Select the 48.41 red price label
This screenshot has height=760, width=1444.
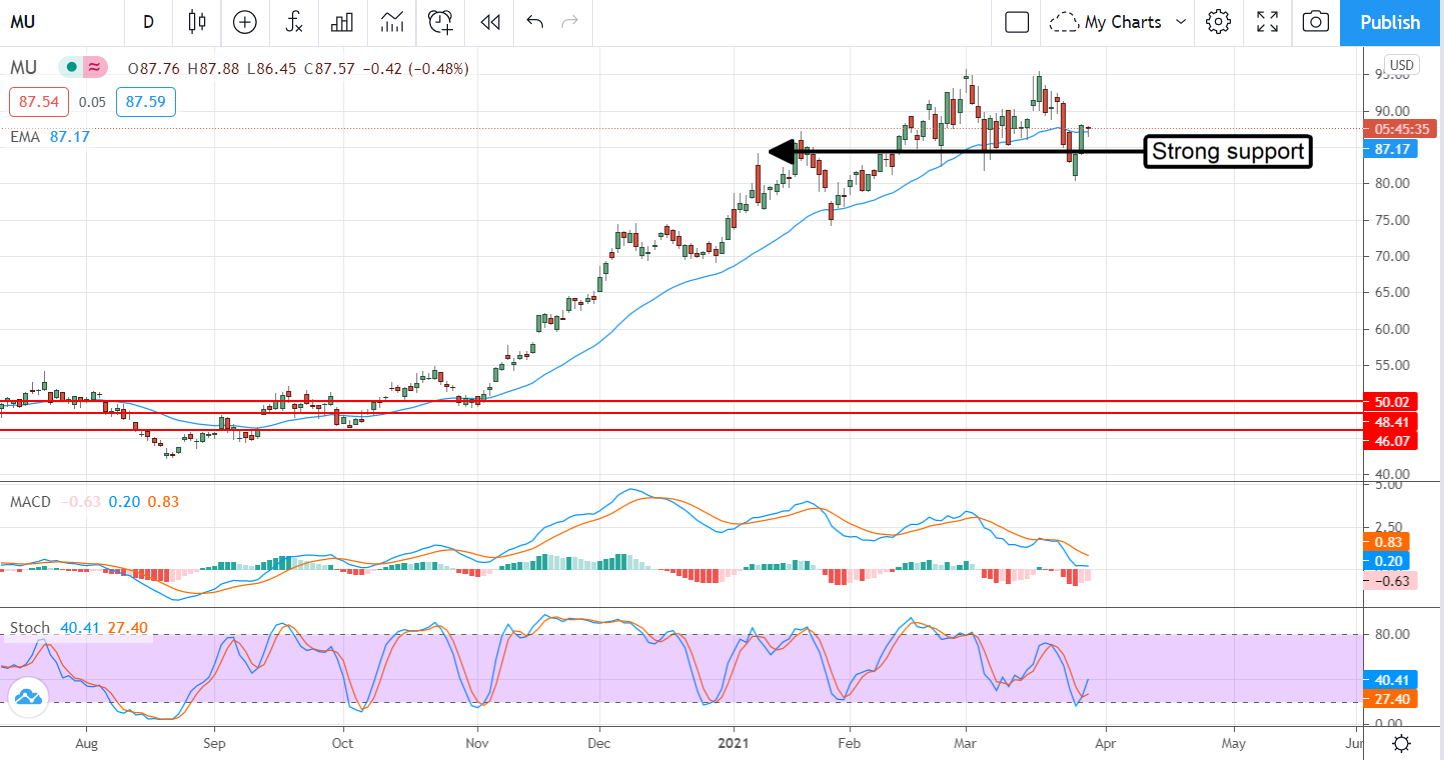coord(1392,422)
